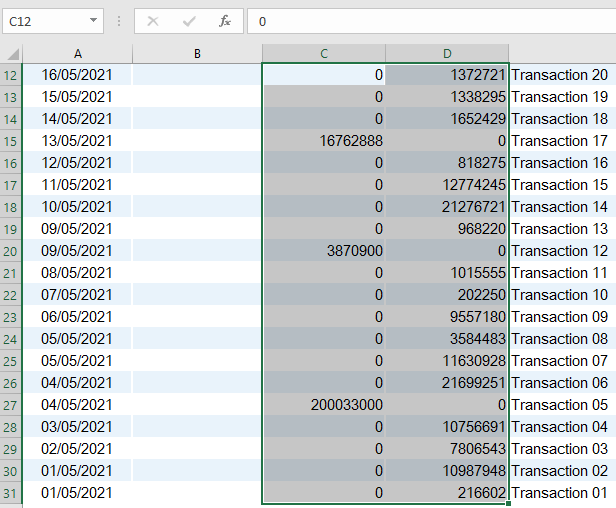
Task: Select row 31 header
Action: [12, 493]
